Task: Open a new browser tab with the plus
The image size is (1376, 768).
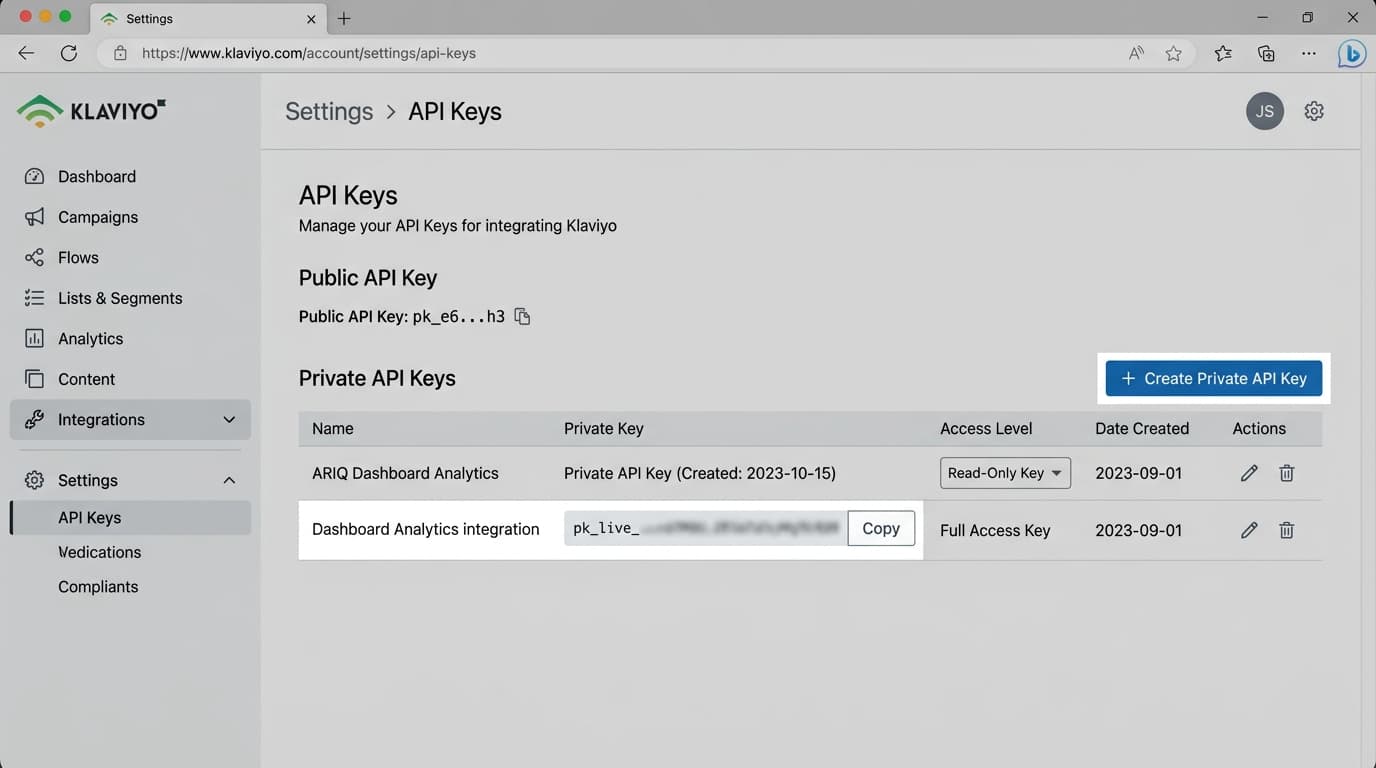Action: [344, 19]
